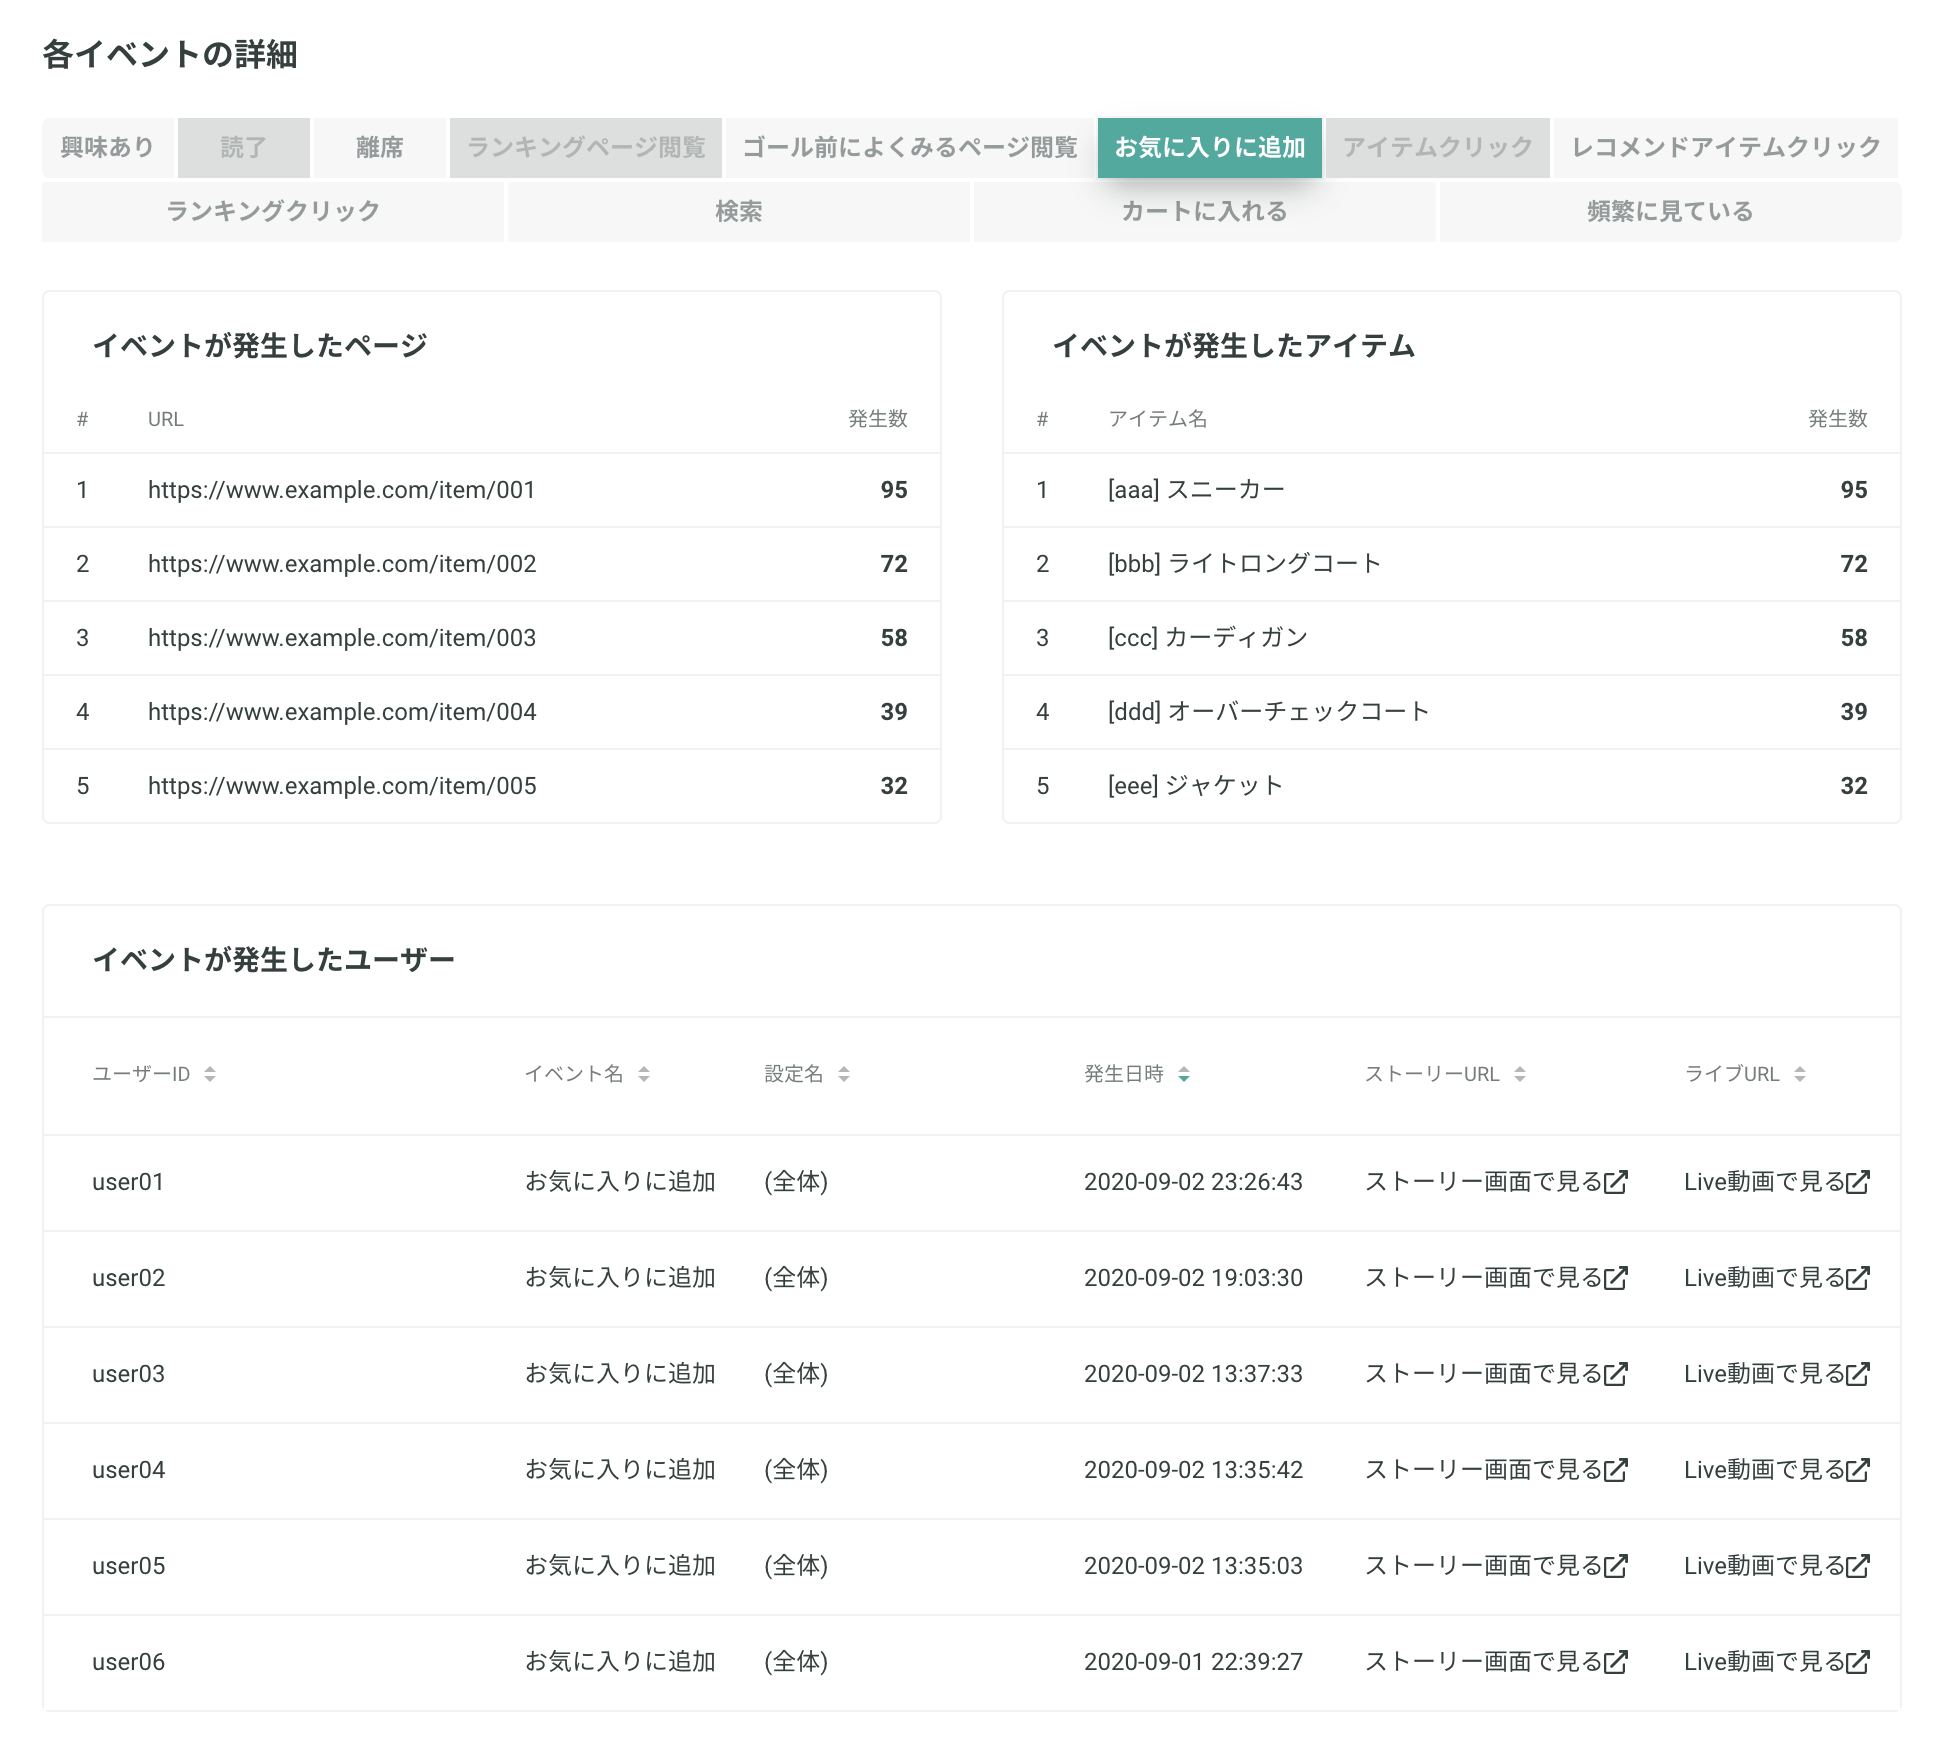Click the user01 ID cell
Viewport: 1938px width, 1746px height.
[128, 1182]
